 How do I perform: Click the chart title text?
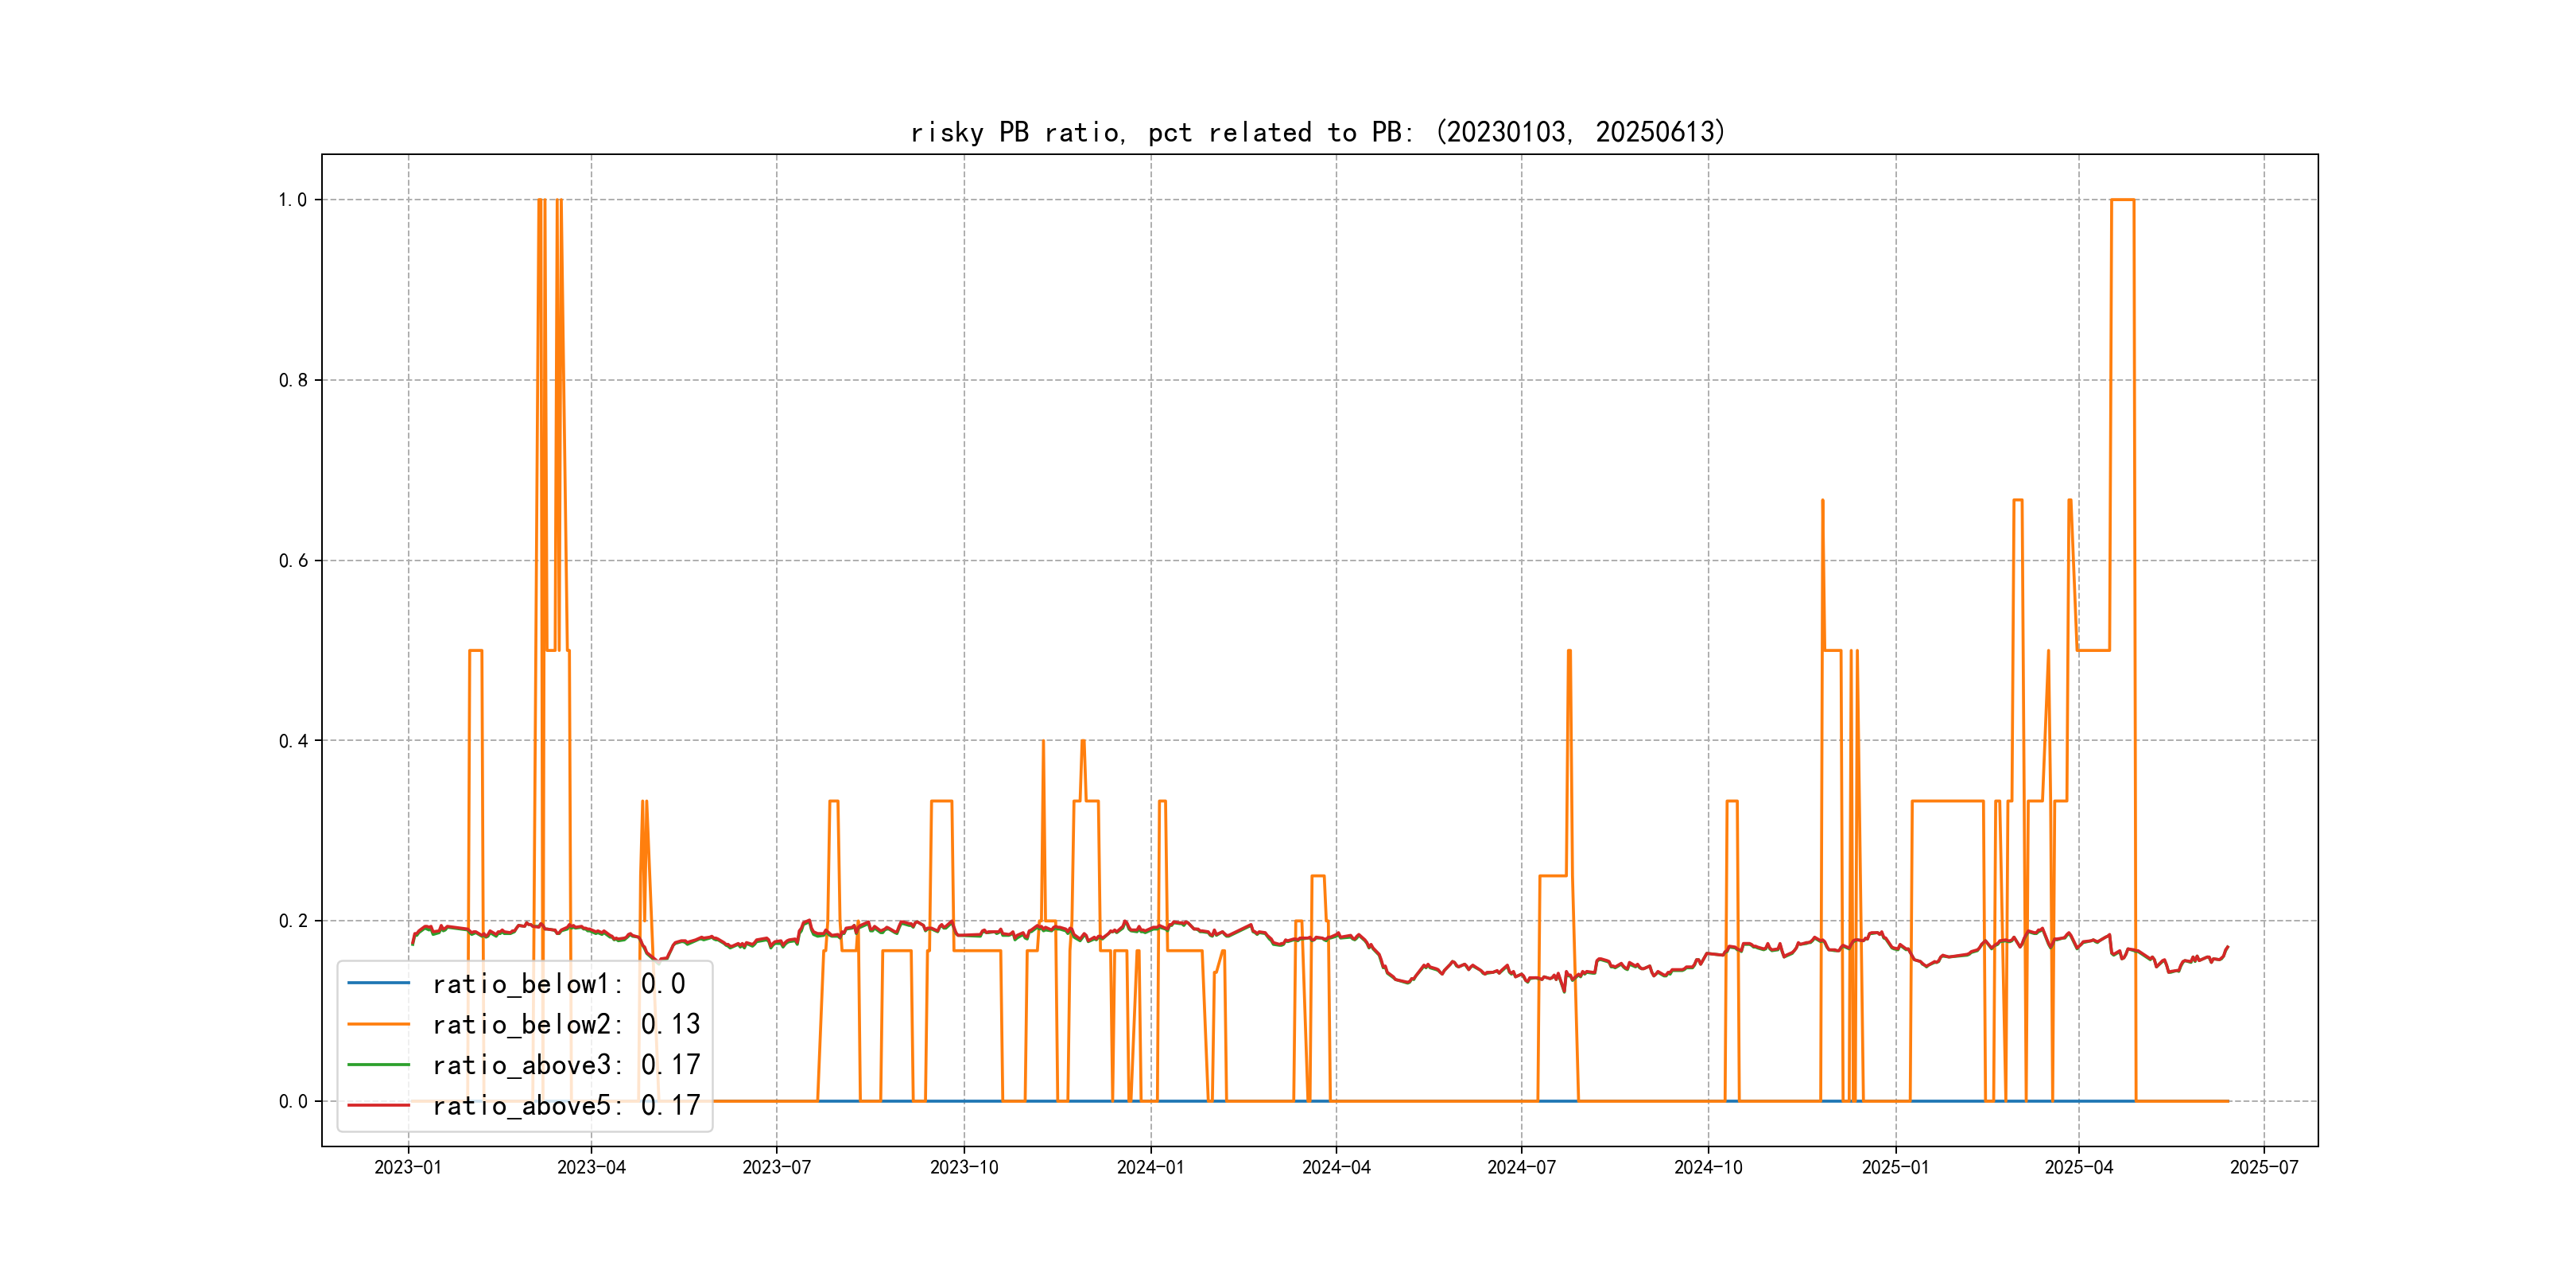[x=1318, y=132]
